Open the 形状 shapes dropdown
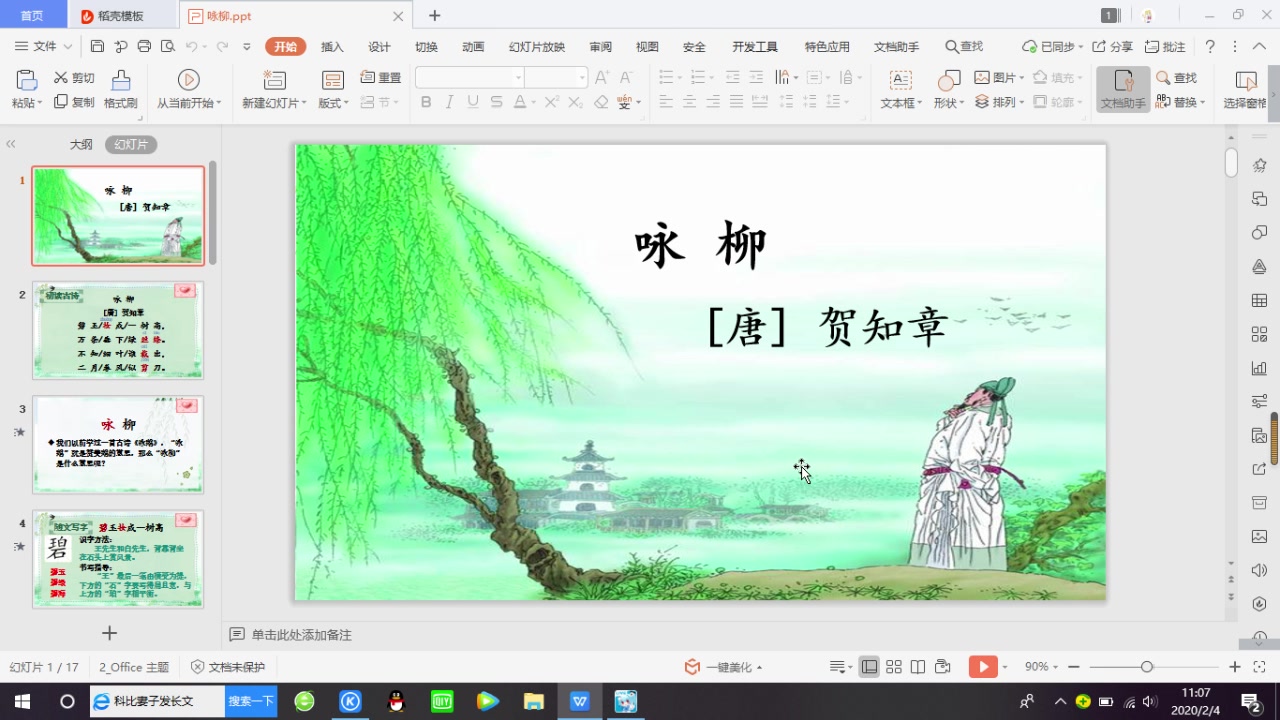The width and height of the screenshot is (1280, 720). click(x=949, y=103)
